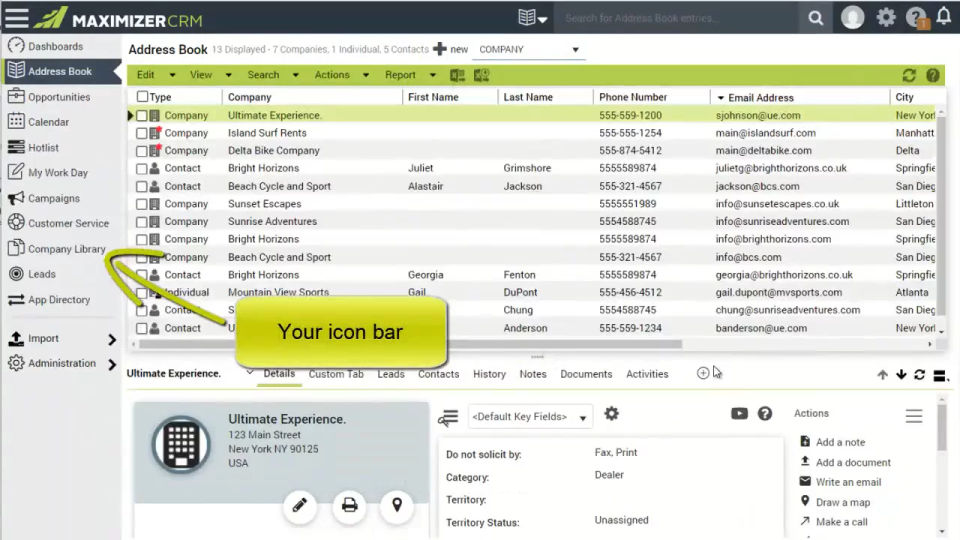Print the Ultimate Experience card
960x540 pixels.
click(349, 506)
